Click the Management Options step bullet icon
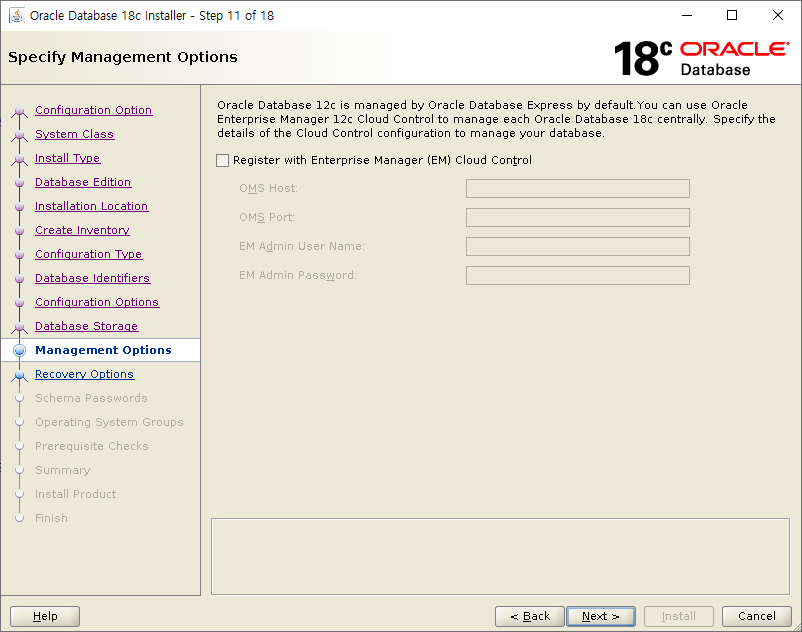802x632 pixels. point(19,350)
